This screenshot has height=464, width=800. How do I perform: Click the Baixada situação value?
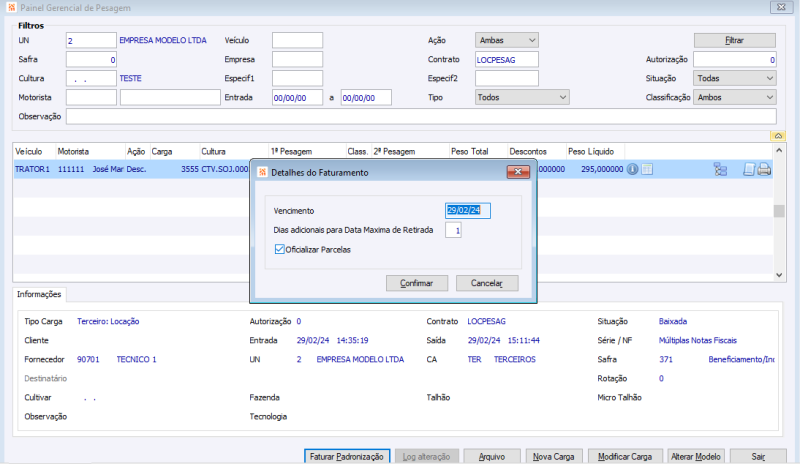coord(672,321)
